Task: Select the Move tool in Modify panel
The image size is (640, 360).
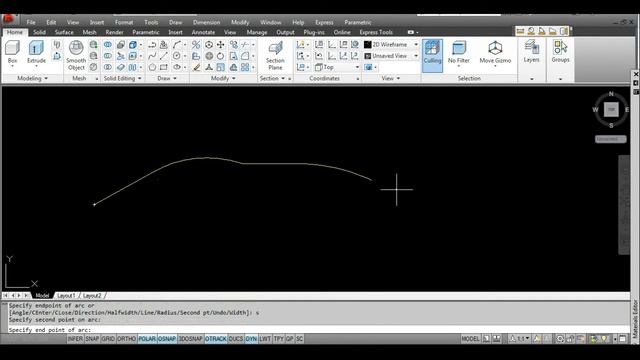Action: click(x=221, y=44)
